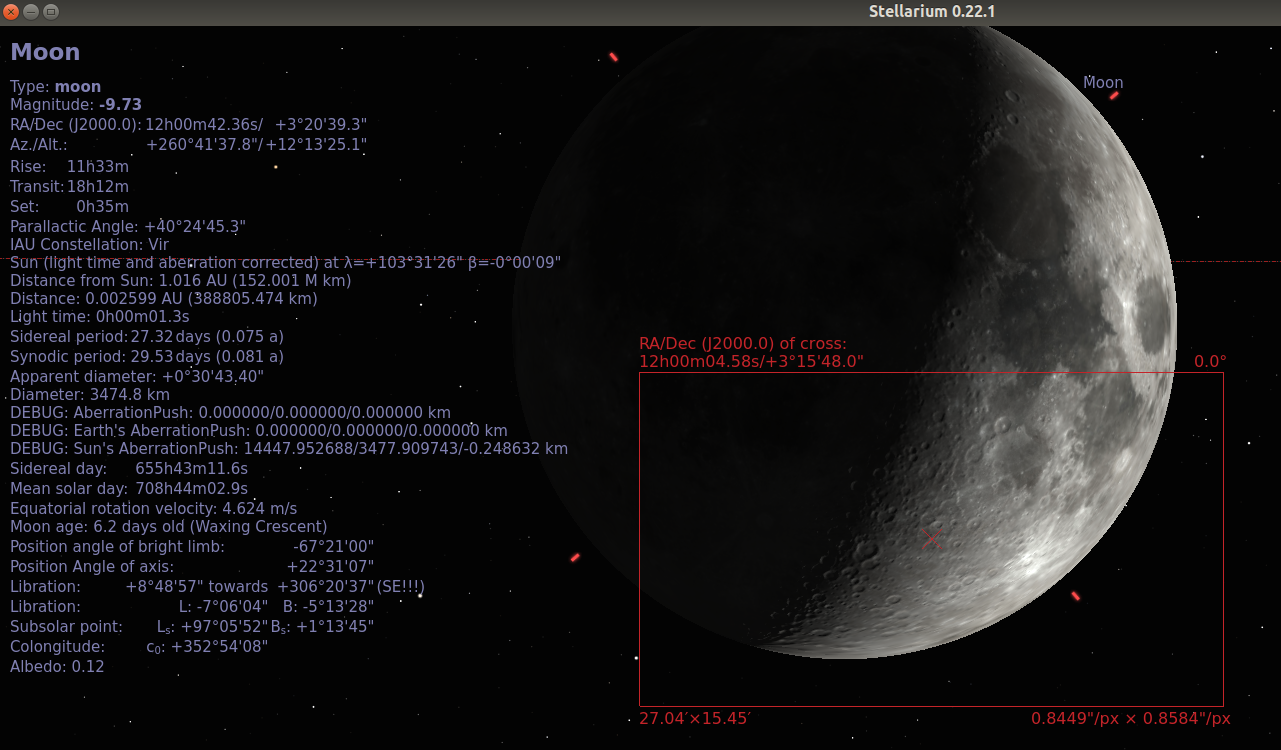Click the Apparent diameter info line
The height and width of the screenshot is (750, 1281).
pyautogui.click(x=137, y=377)
